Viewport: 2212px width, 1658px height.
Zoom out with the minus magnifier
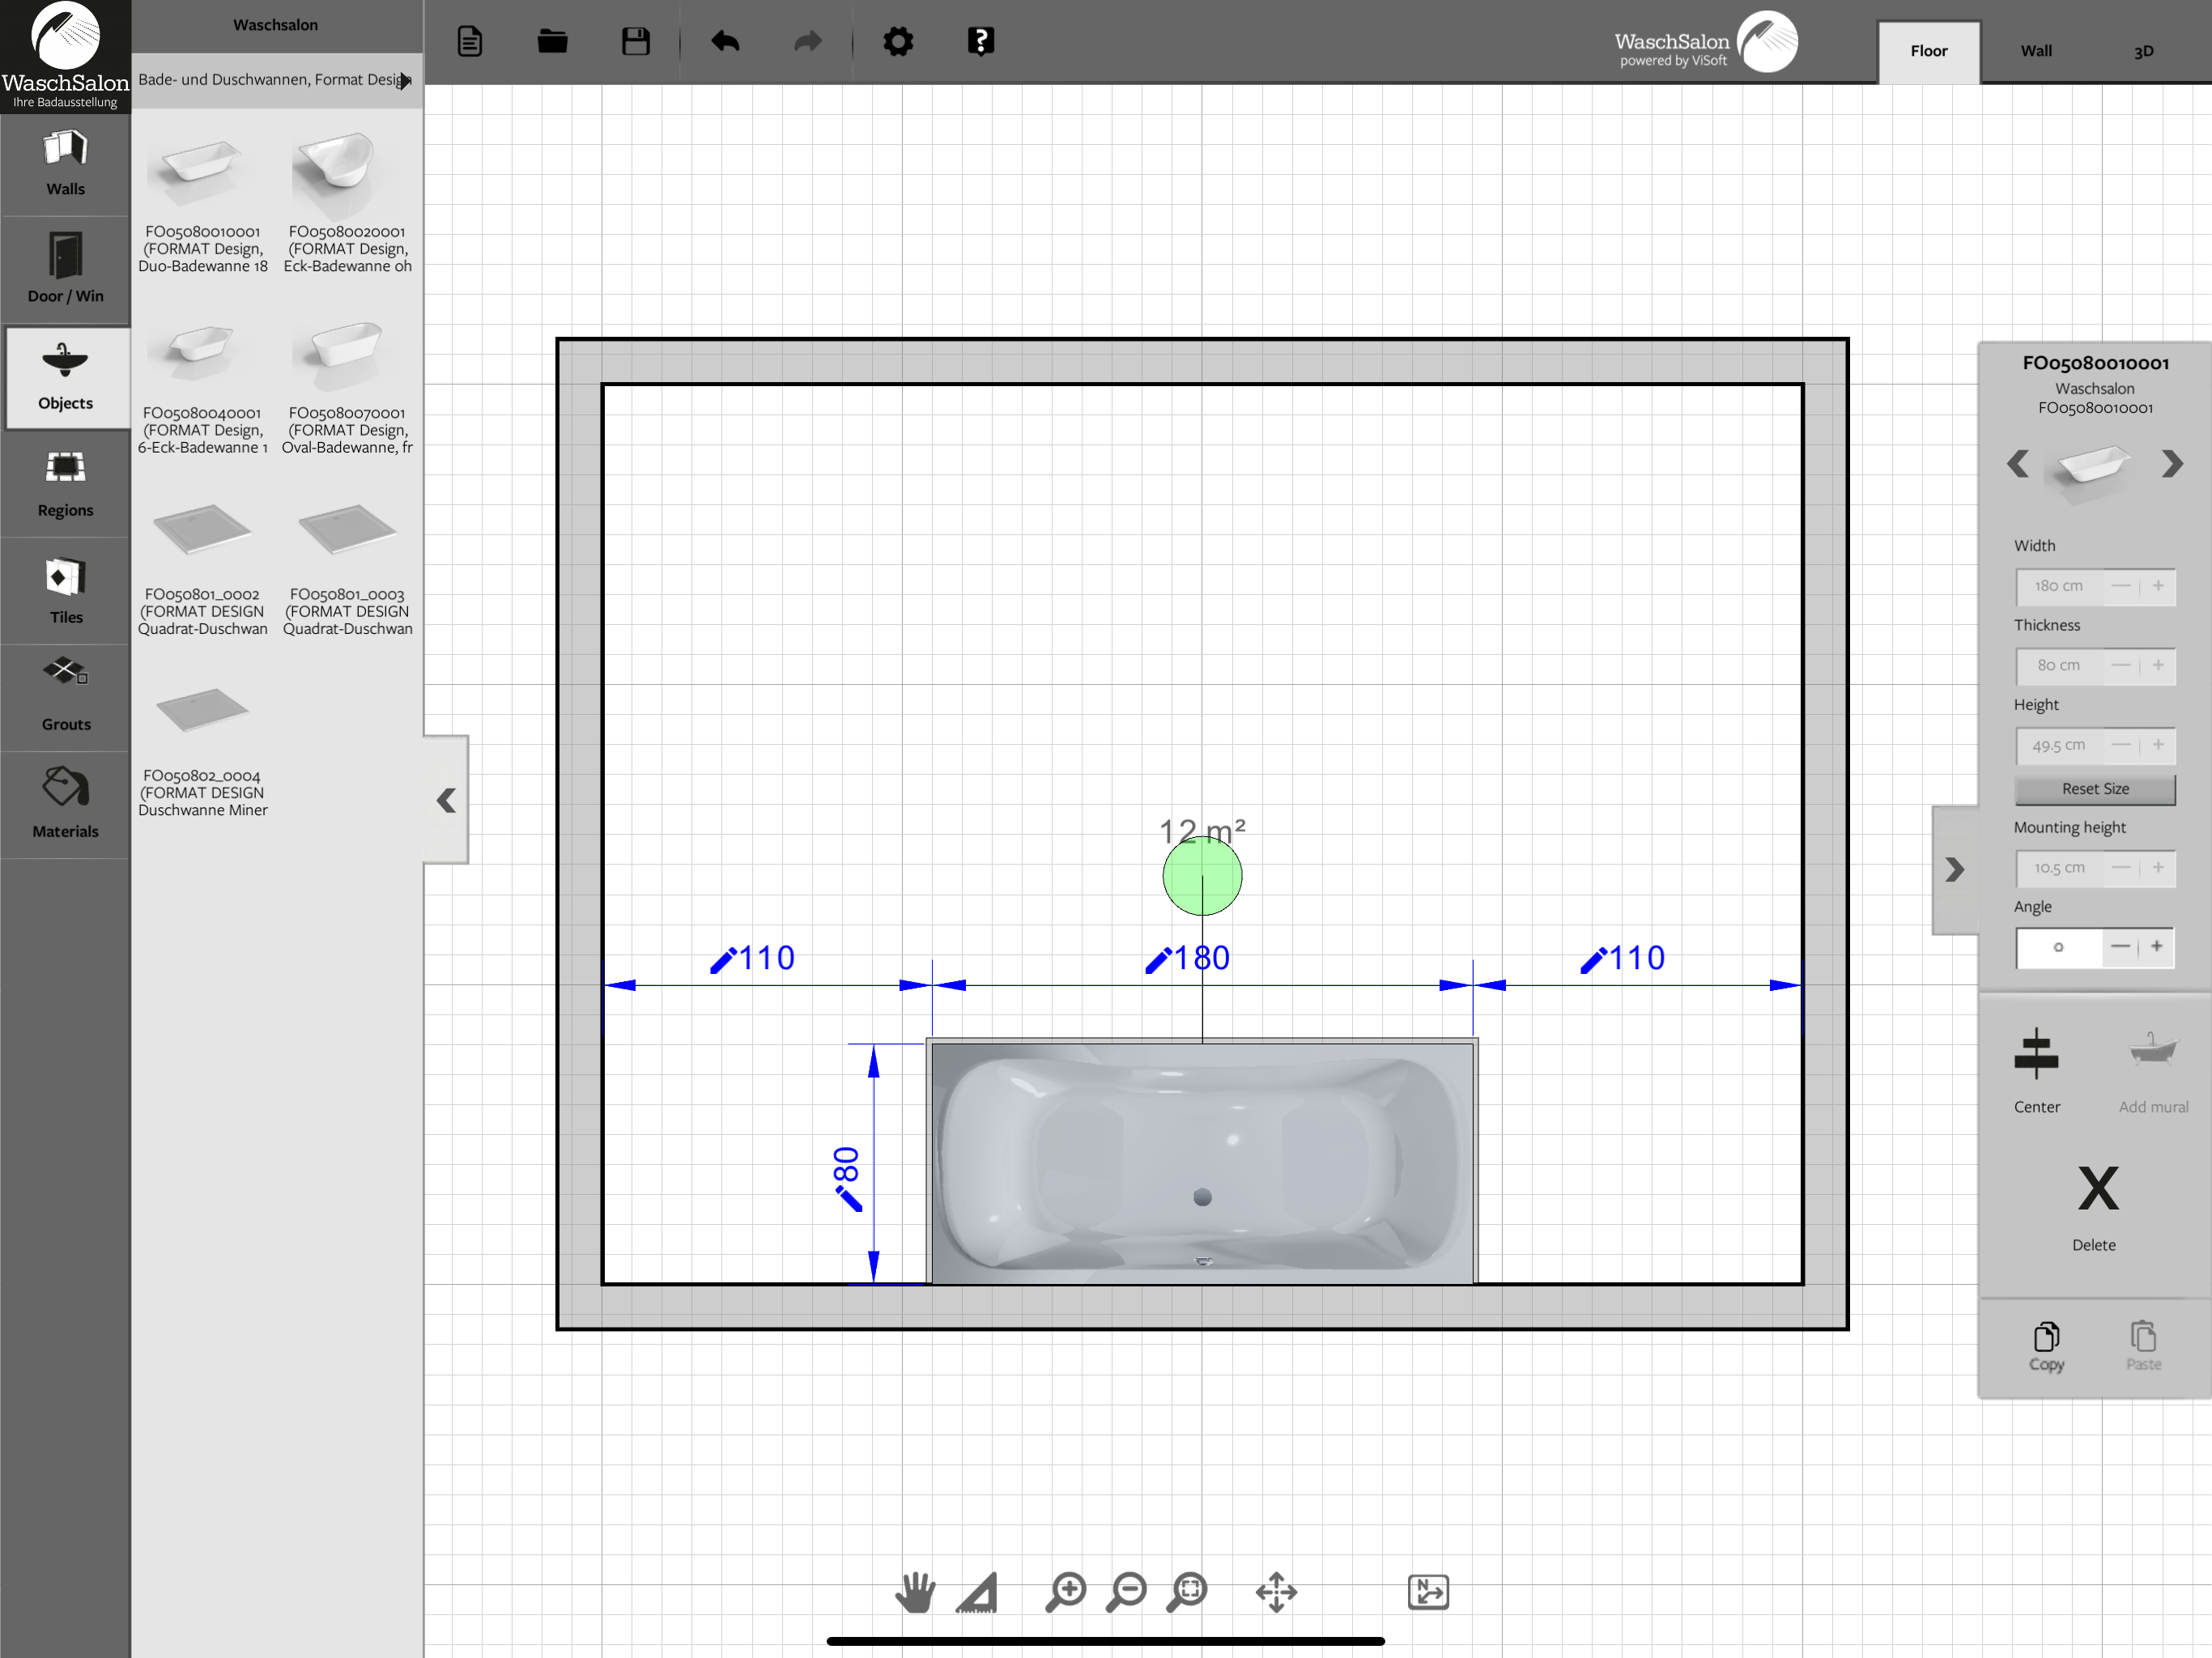click(1126, 1591)
